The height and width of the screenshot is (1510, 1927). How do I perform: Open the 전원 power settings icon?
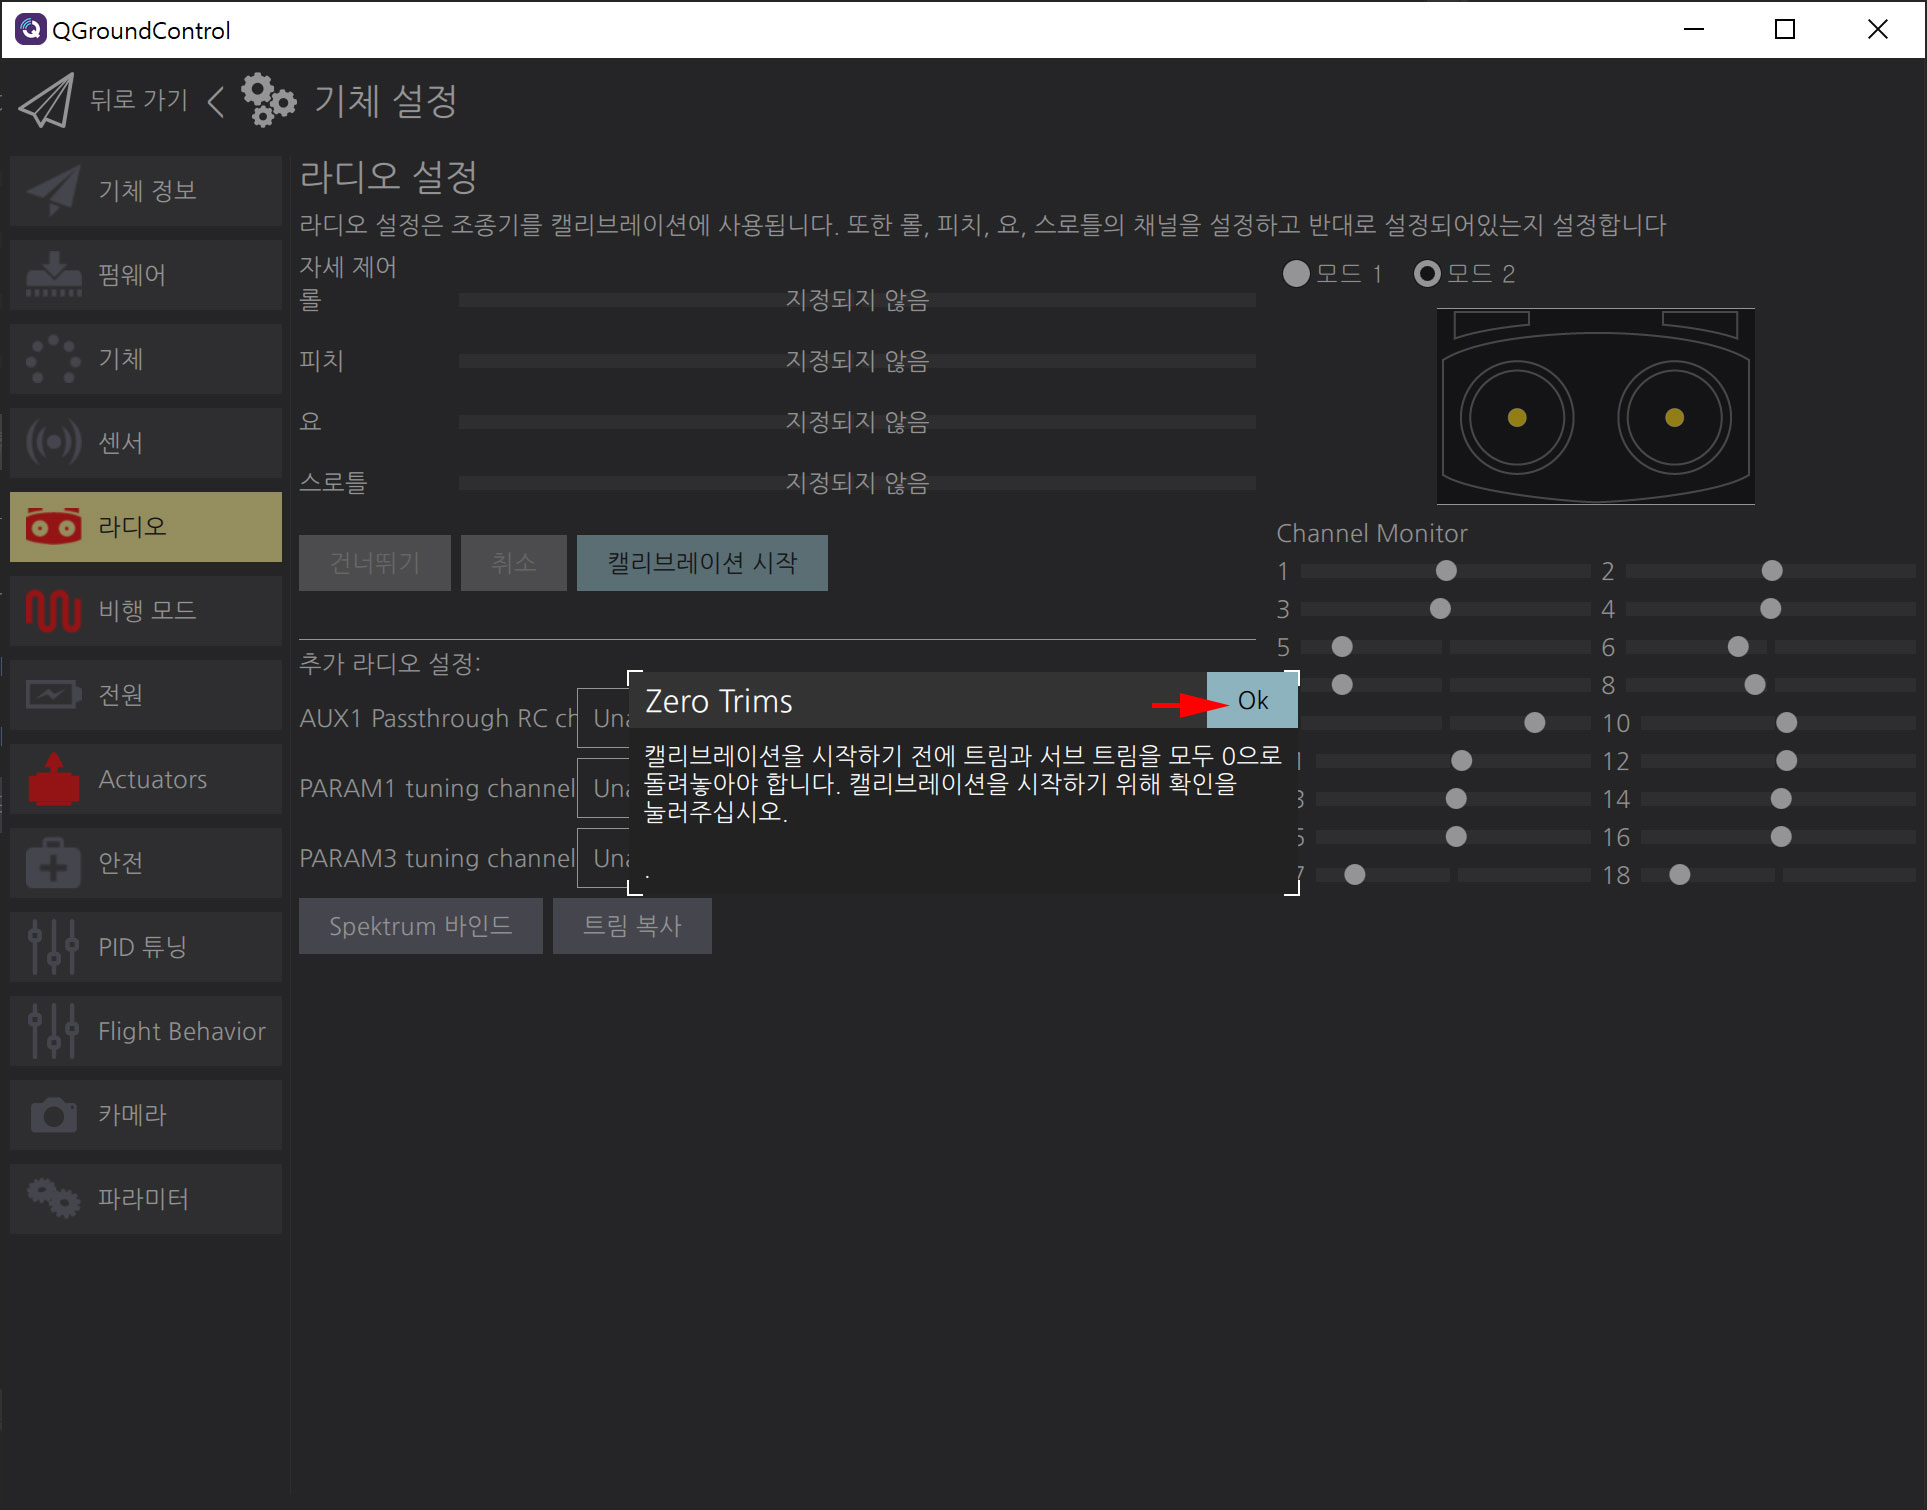[53, 694]
